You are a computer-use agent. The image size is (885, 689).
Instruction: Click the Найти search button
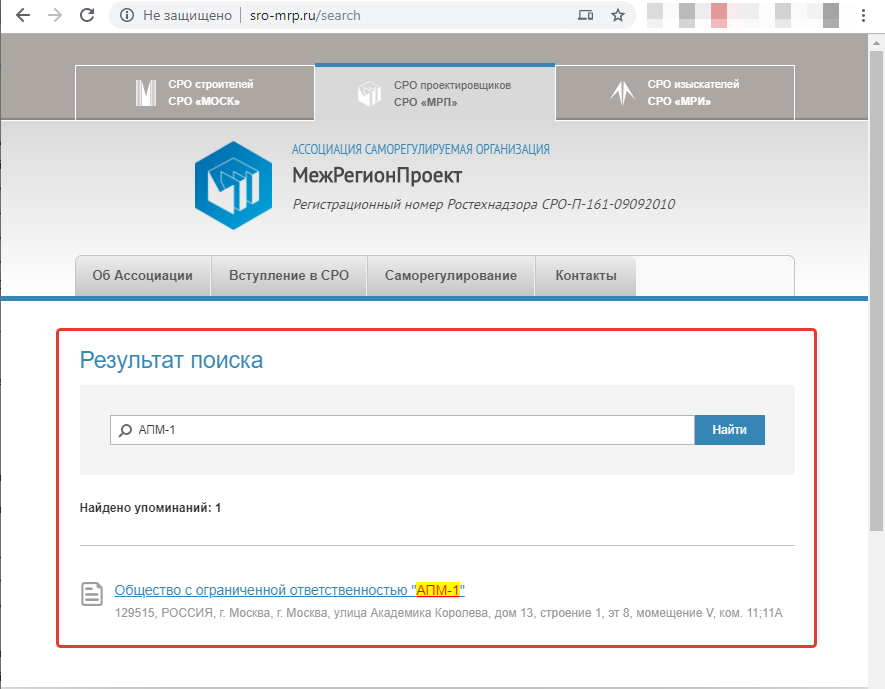(729, 430)
